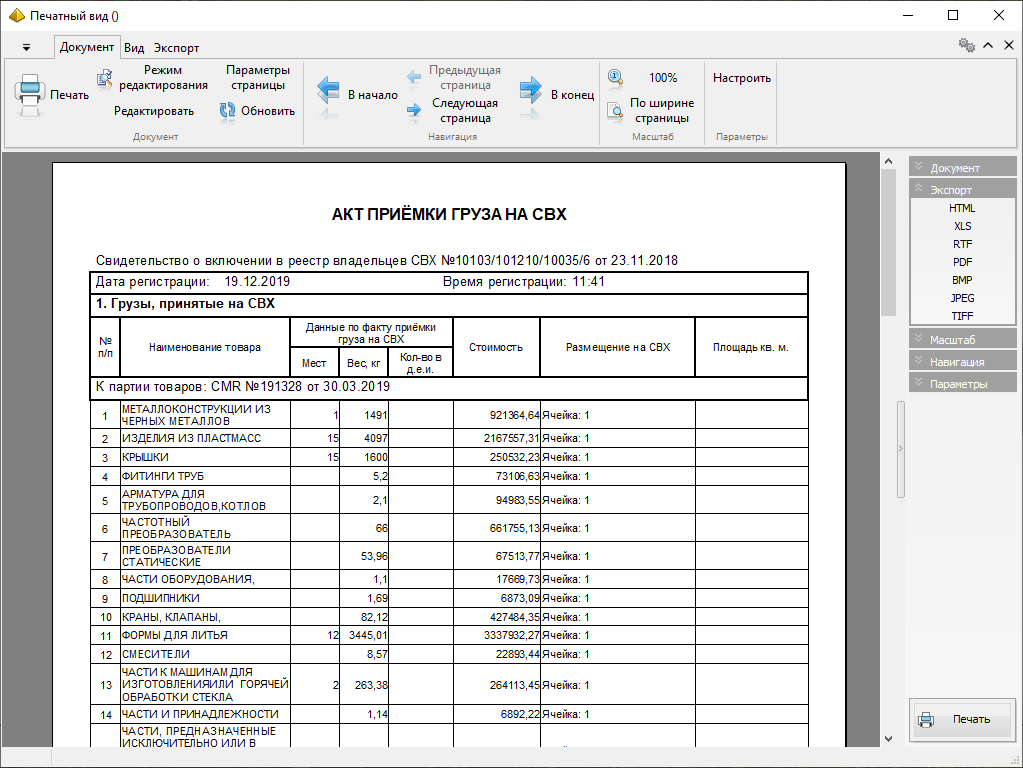This screenshot has width=1023, height=768.
Task: Click the fit page width icon
Action: pos(615,110)
